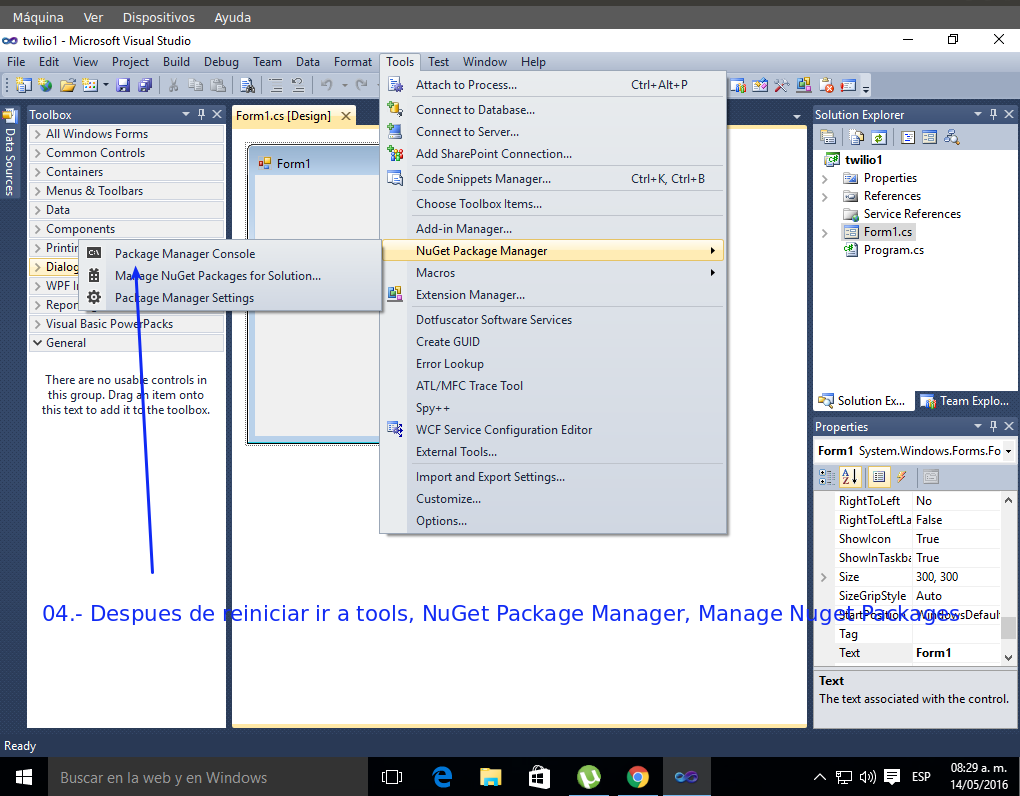Switch to the Solution Explorer bottom tab

coord(863,401)
